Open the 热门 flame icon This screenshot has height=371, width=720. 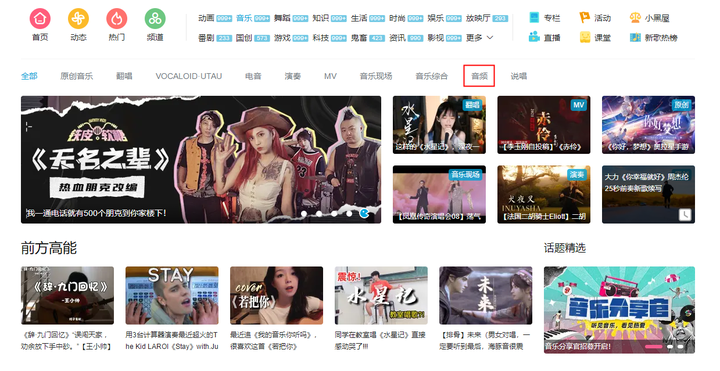pyautogui.click(x=117, y=19)
